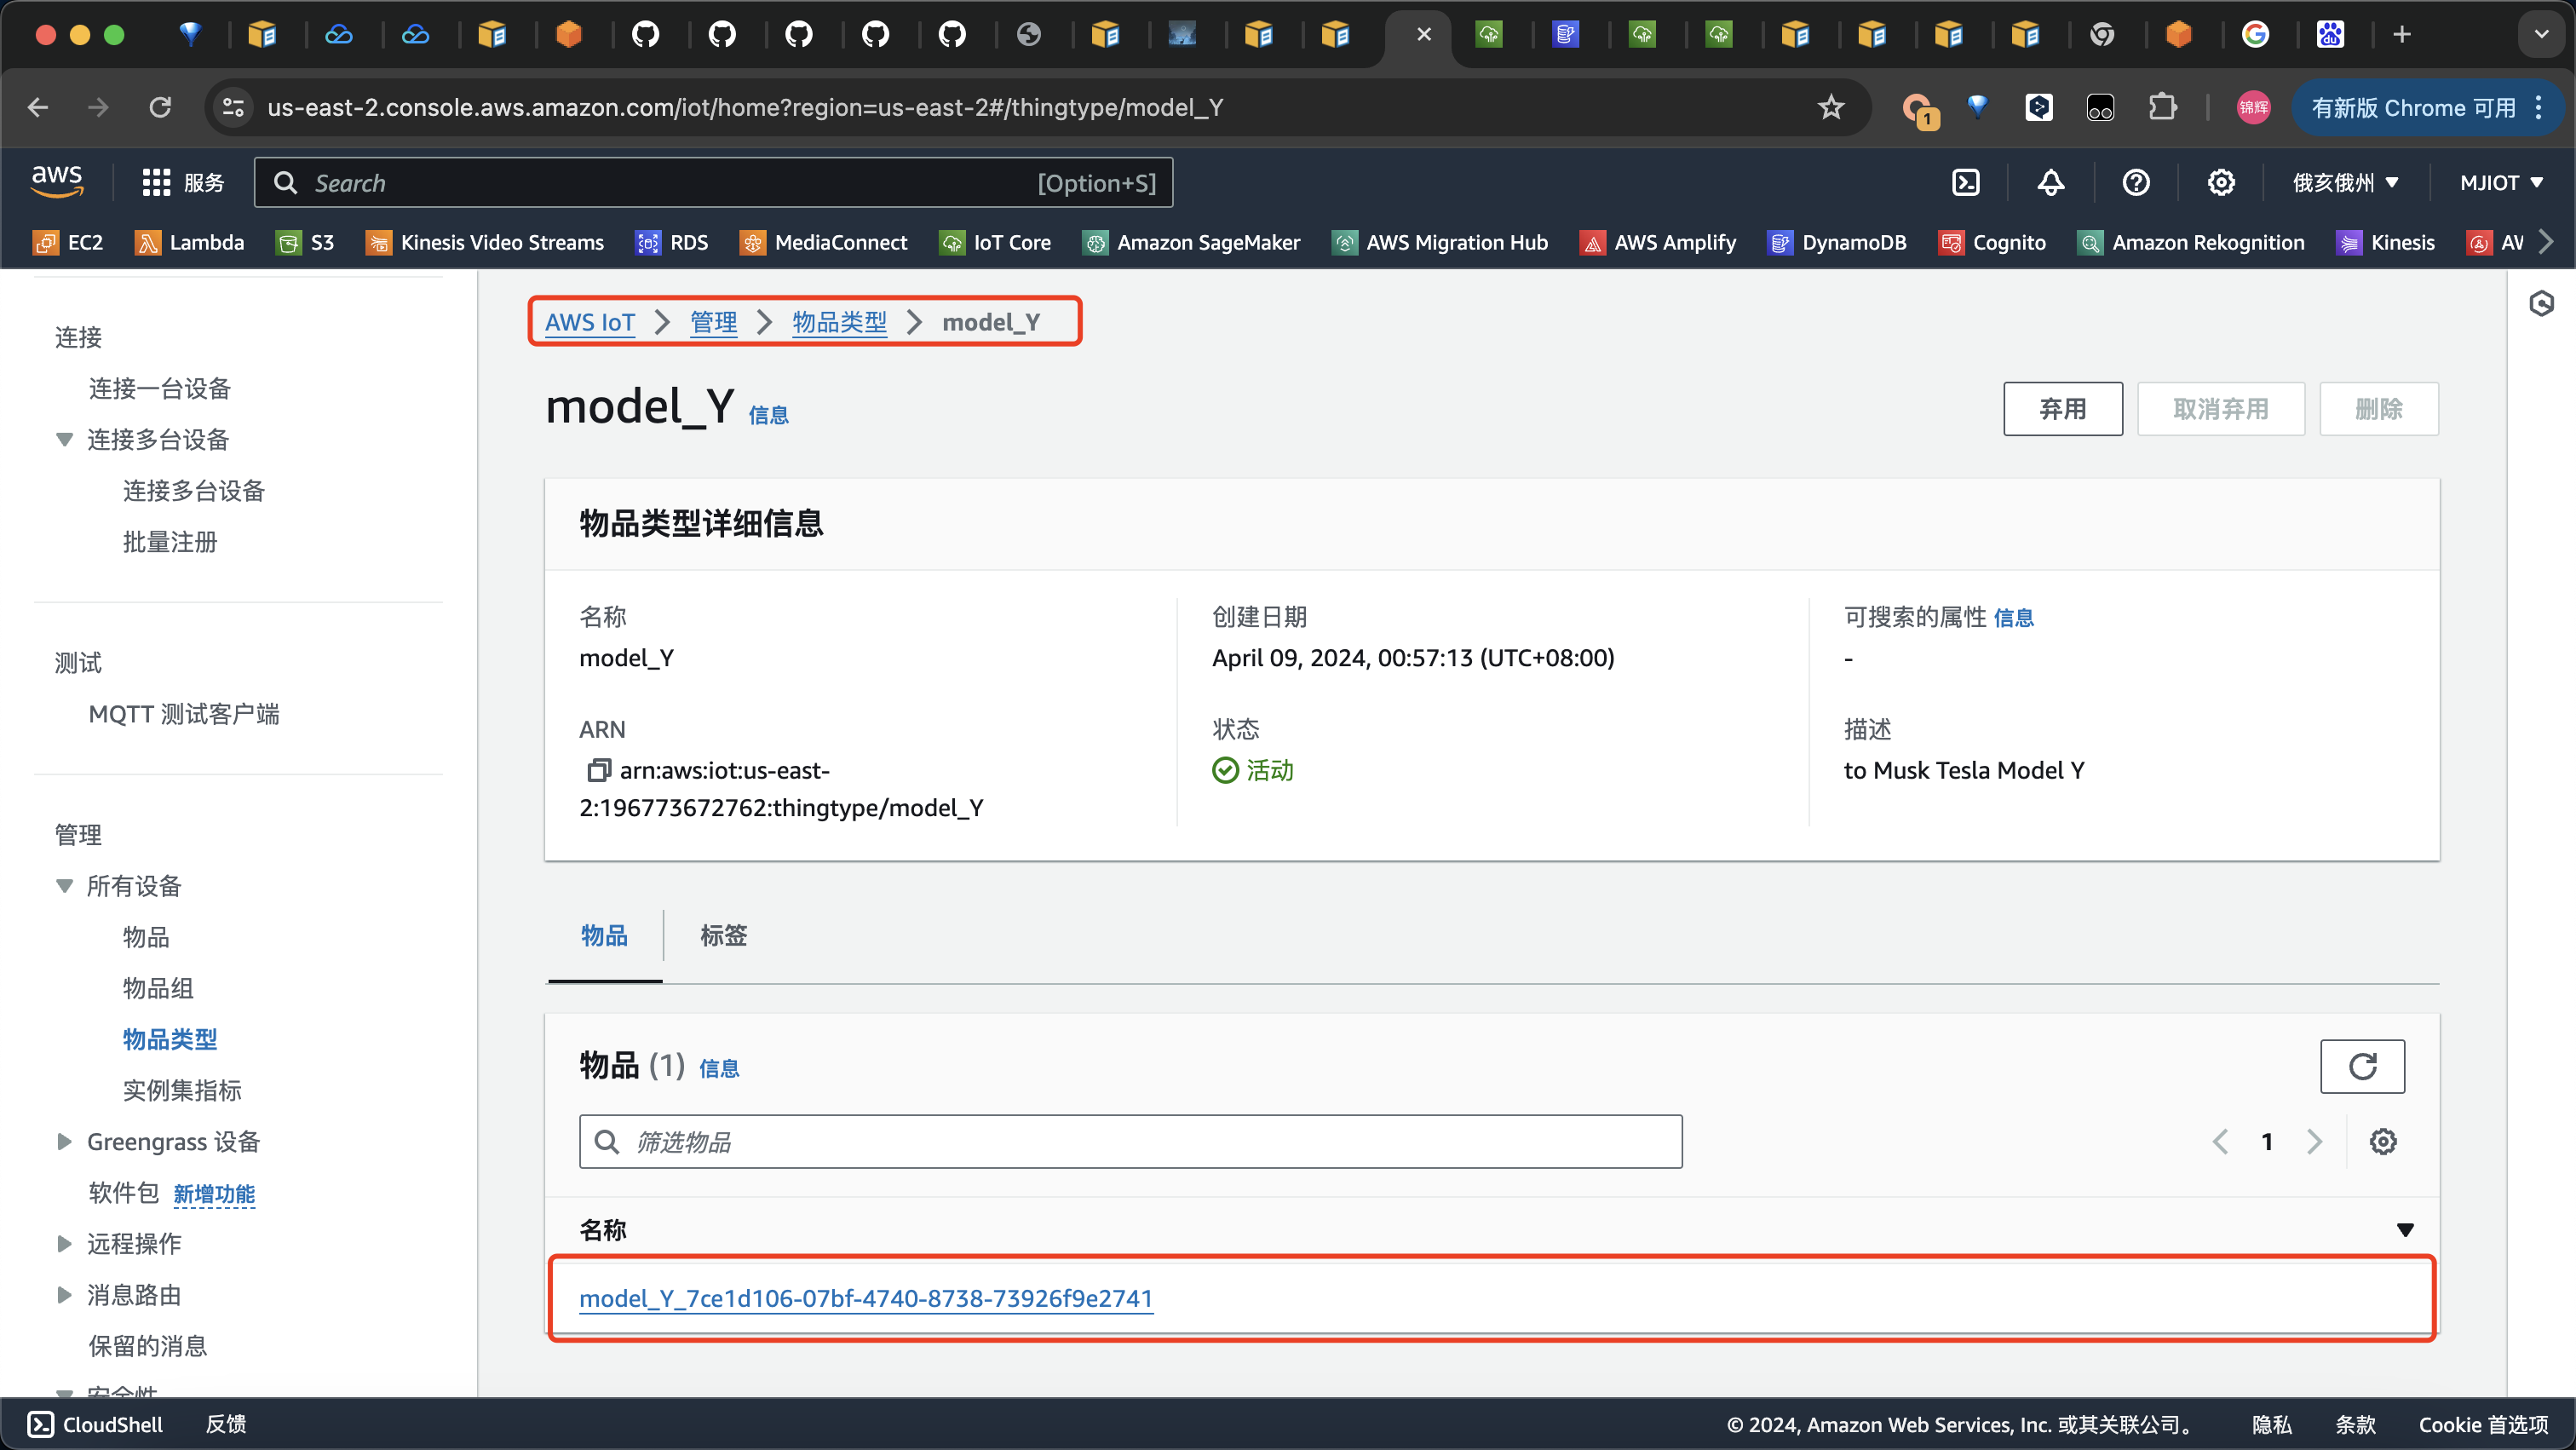Open the DynamoDB shortcut in favorites bar
Image resolution: width=2576 pixels, height=1450 pixels.
1838,242
